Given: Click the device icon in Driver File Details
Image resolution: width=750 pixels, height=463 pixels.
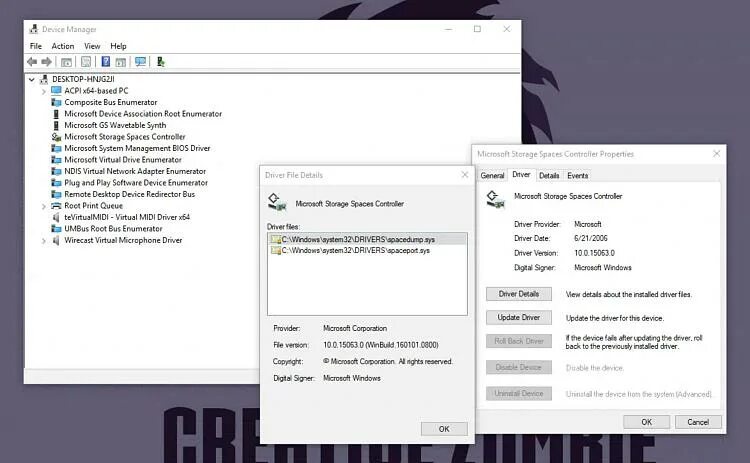Looking at the screenshot, I should (276, 202).
